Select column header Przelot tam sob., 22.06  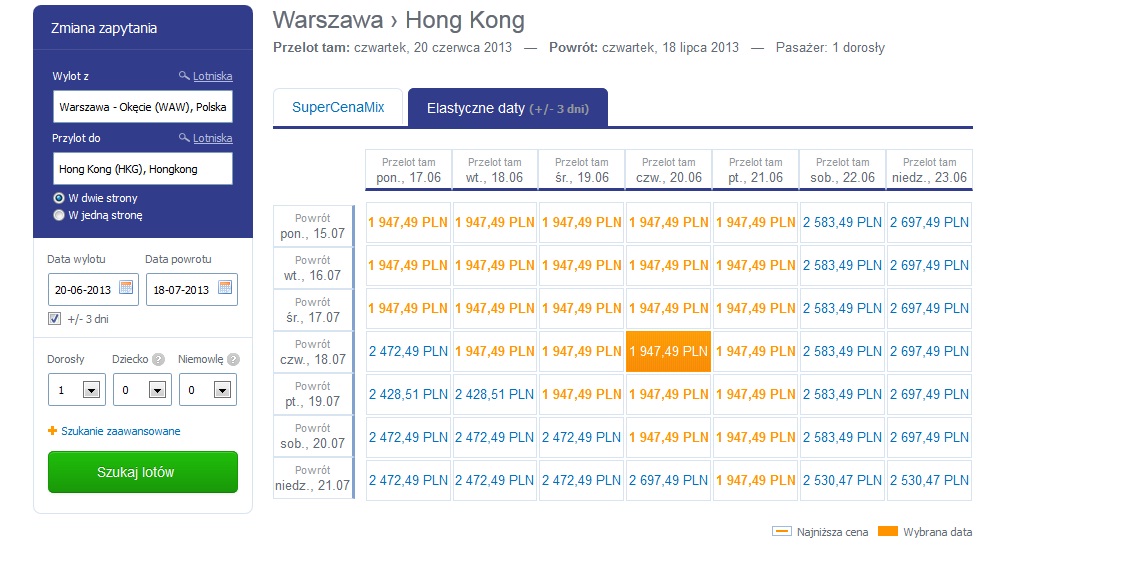(x=842, y=170)
